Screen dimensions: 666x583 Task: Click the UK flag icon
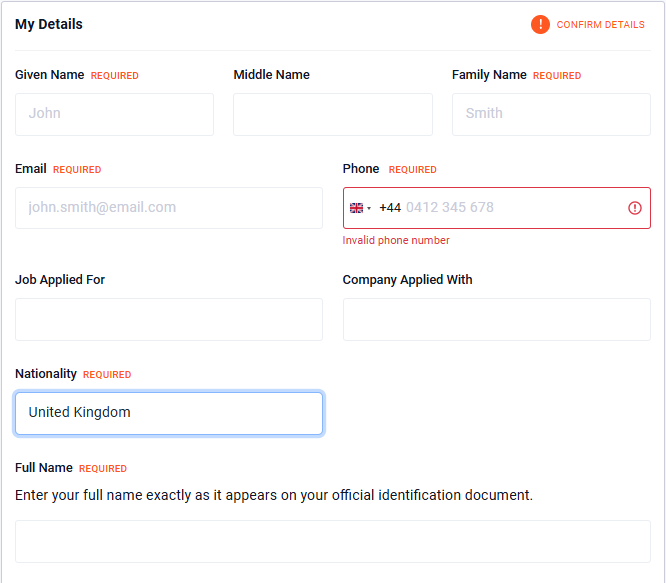356,208
